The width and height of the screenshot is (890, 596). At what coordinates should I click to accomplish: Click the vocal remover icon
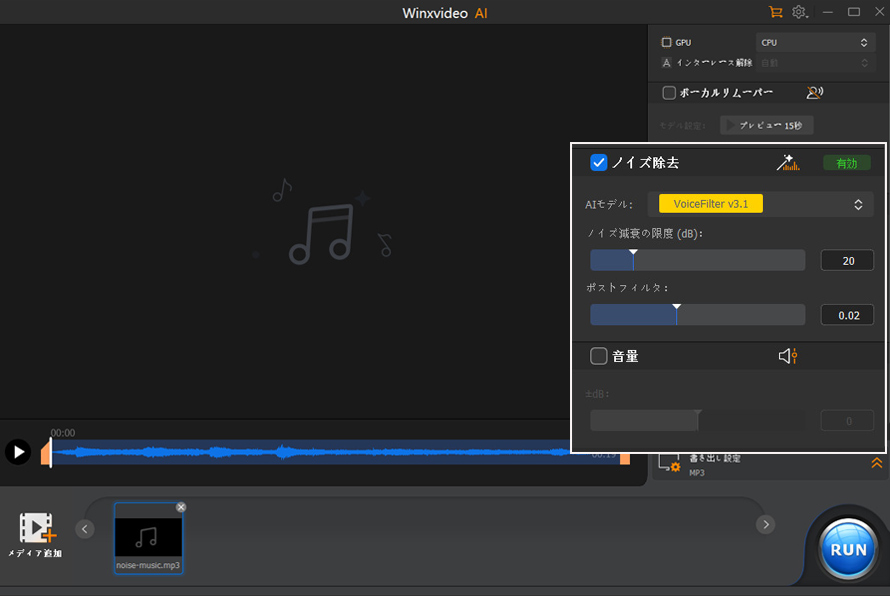[x=814, y=93]
